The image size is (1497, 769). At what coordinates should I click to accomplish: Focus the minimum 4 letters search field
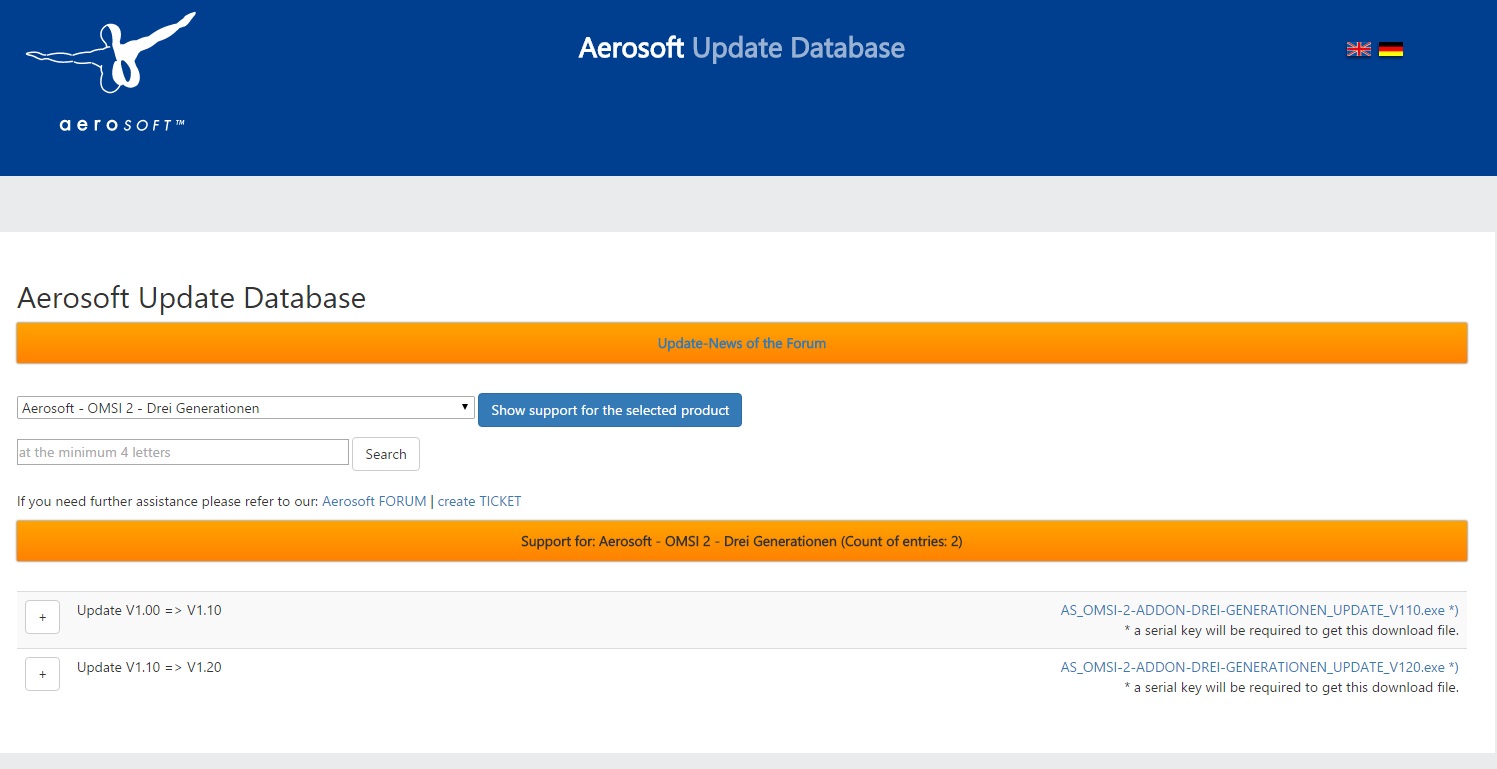click(x=183, y=452)
